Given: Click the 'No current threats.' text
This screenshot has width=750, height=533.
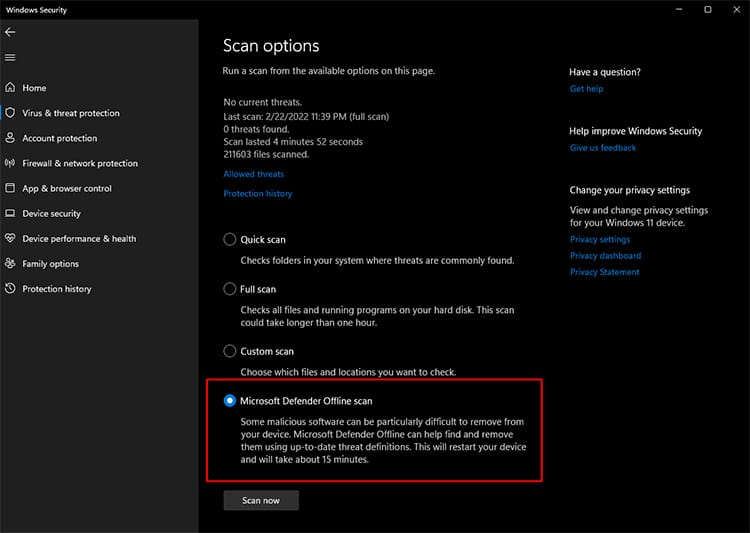Looking at the screenshot, I should coord(263,102).
